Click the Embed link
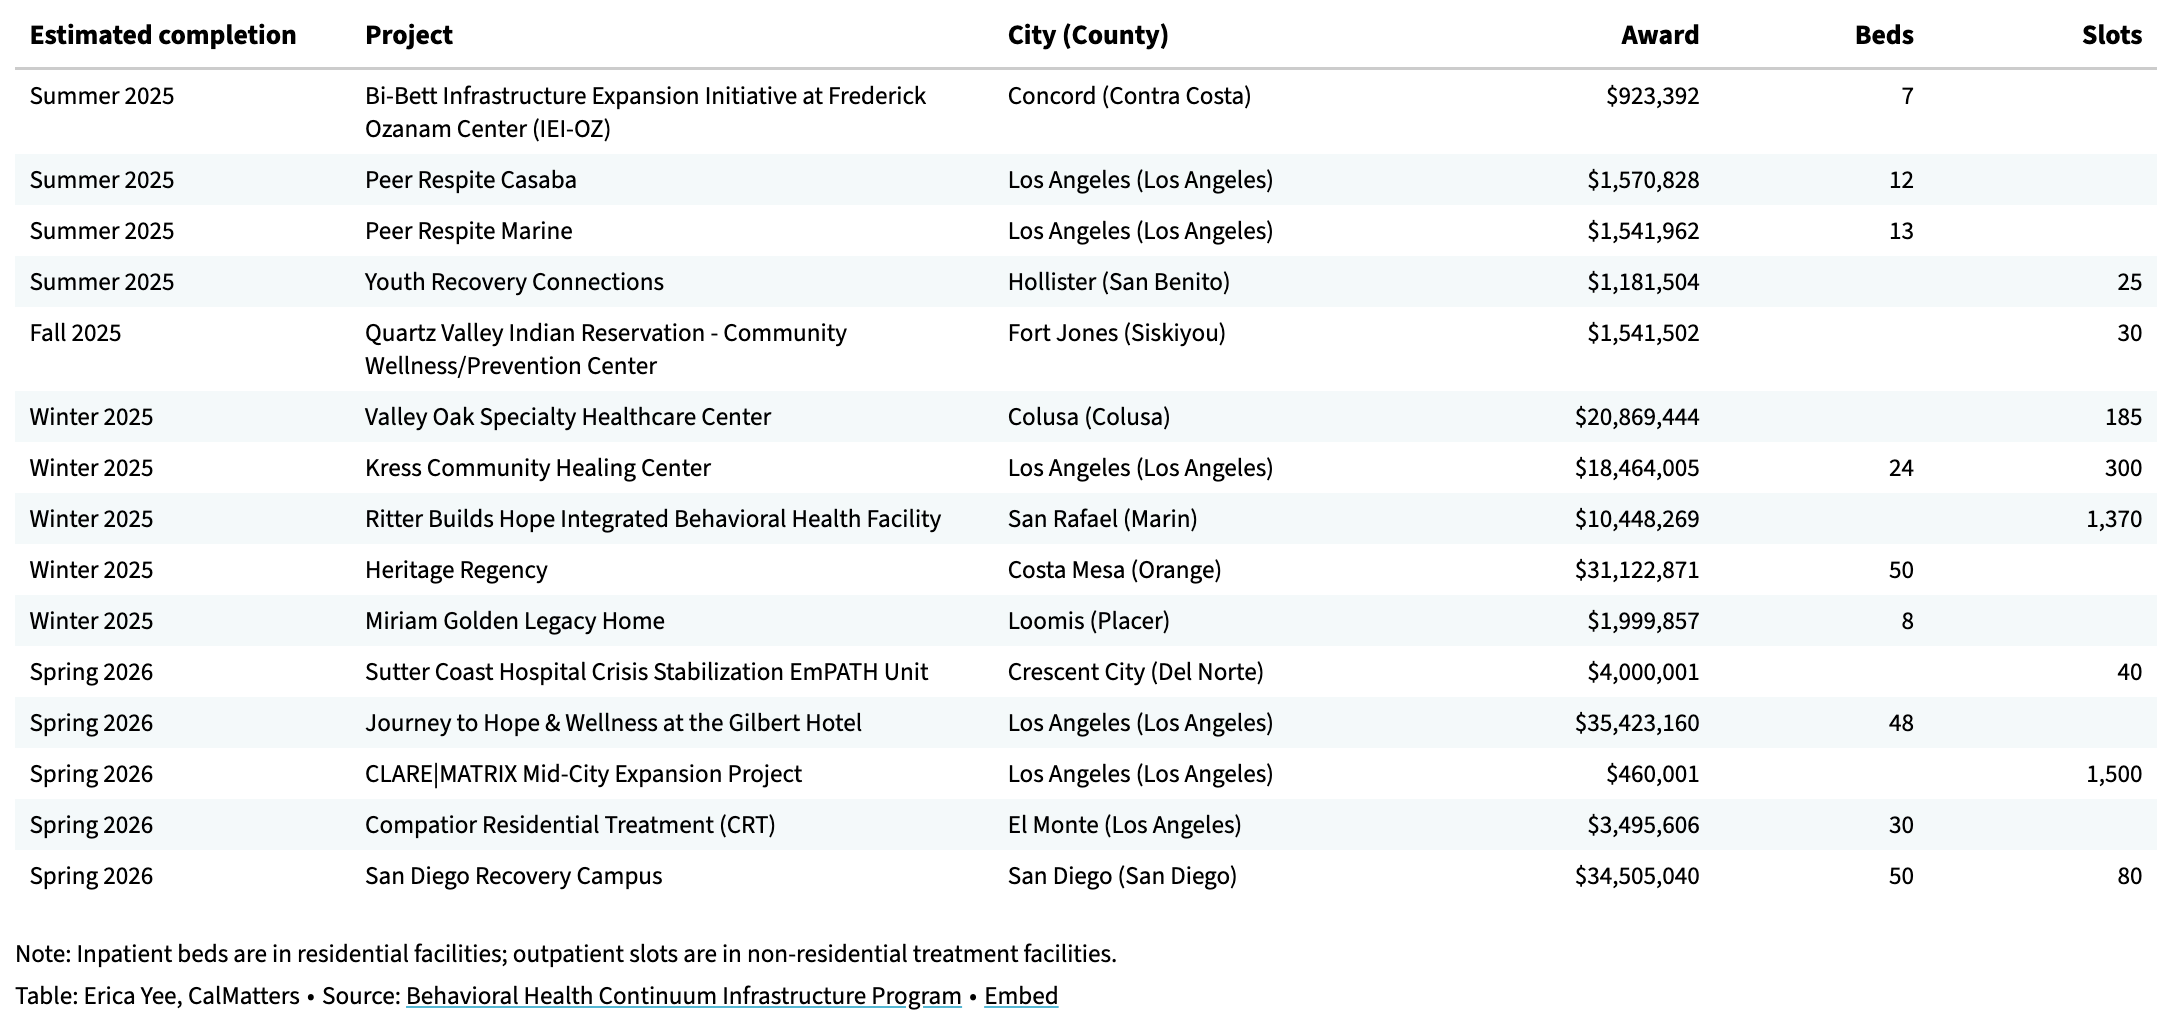 [x=1020, y=996]
